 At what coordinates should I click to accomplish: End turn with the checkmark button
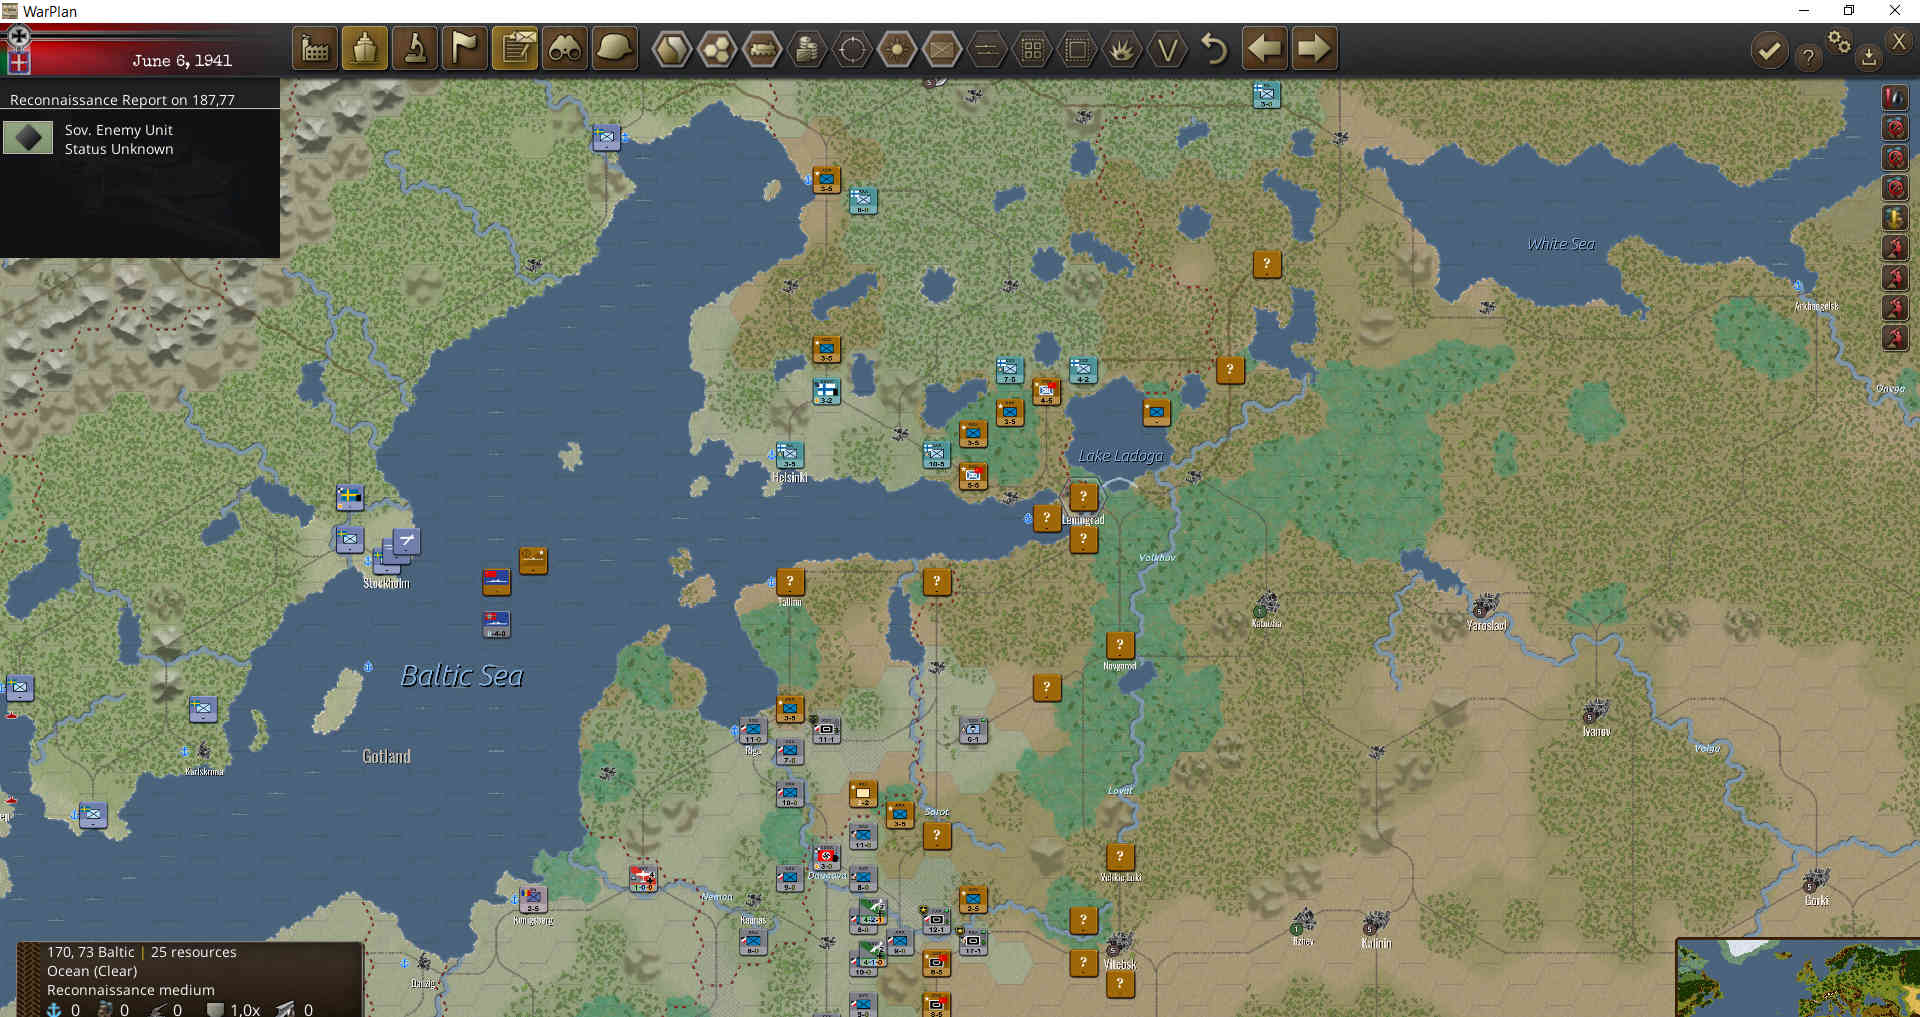coord(1769,50)
